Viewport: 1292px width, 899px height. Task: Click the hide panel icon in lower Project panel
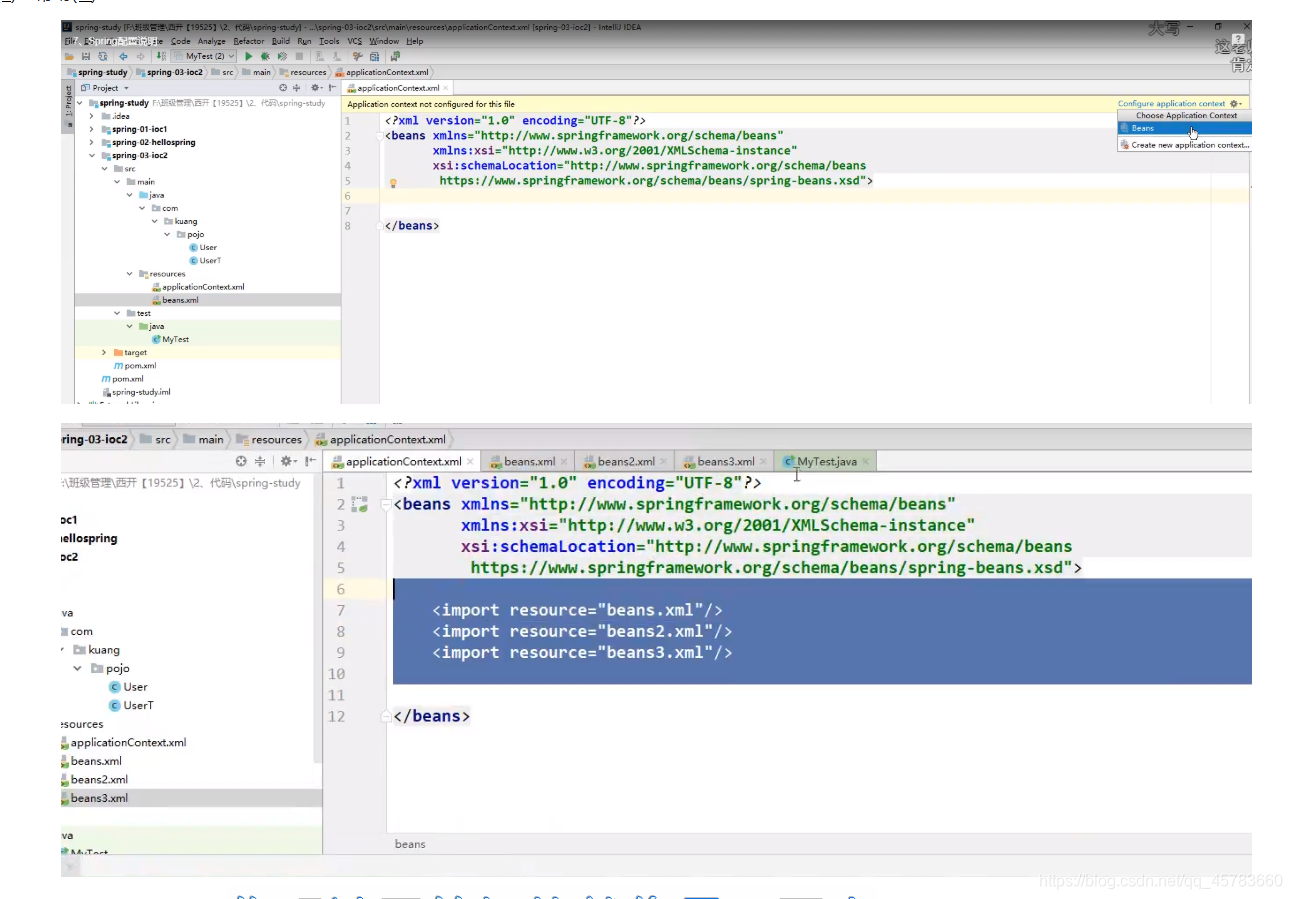click(310, 461)
